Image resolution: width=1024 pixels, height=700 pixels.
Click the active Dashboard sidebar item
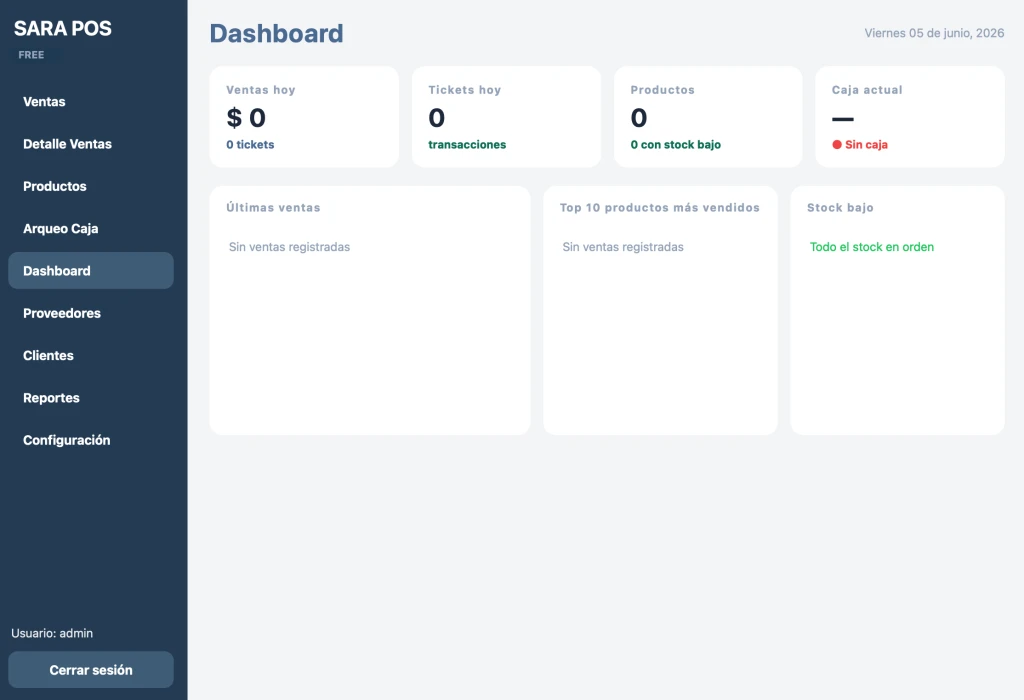click(x=91, y=271)
